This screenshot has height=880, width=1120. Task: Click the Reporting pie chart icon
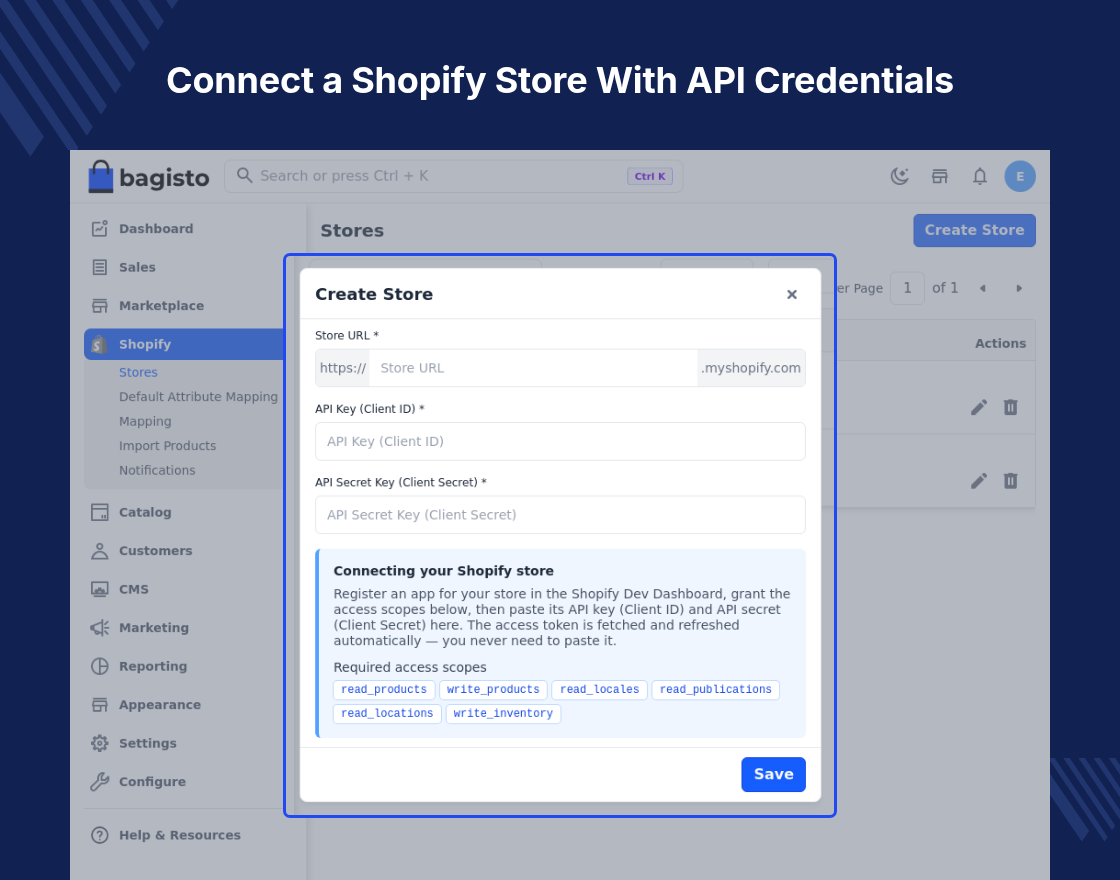coord(99,666)
